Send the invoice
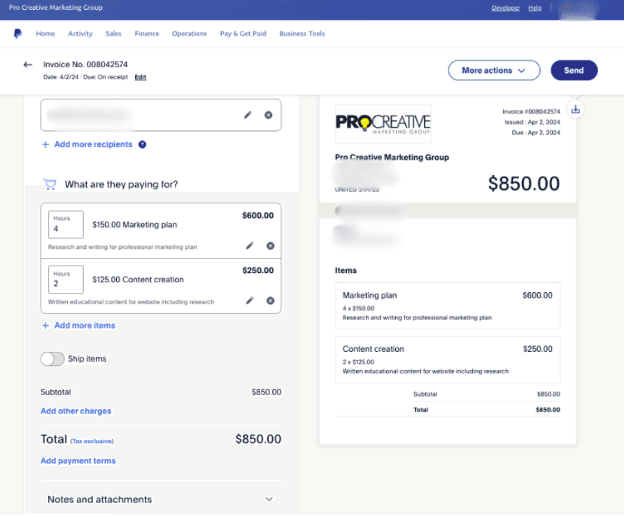624x516 pixels. click(574, 70)
